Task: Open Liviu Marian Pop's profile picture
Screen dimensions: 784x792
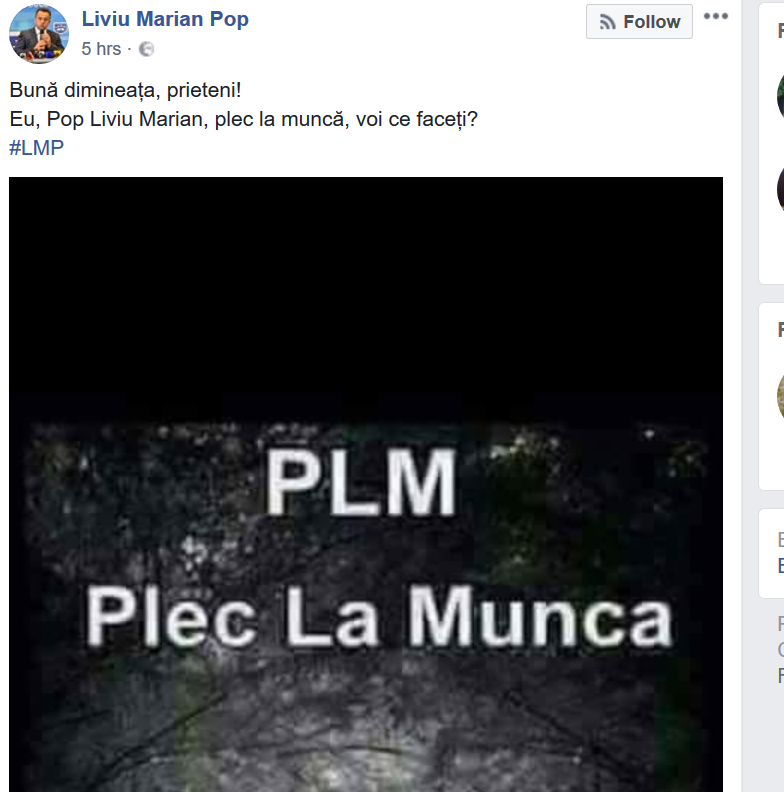Action: tap(39, 34)
